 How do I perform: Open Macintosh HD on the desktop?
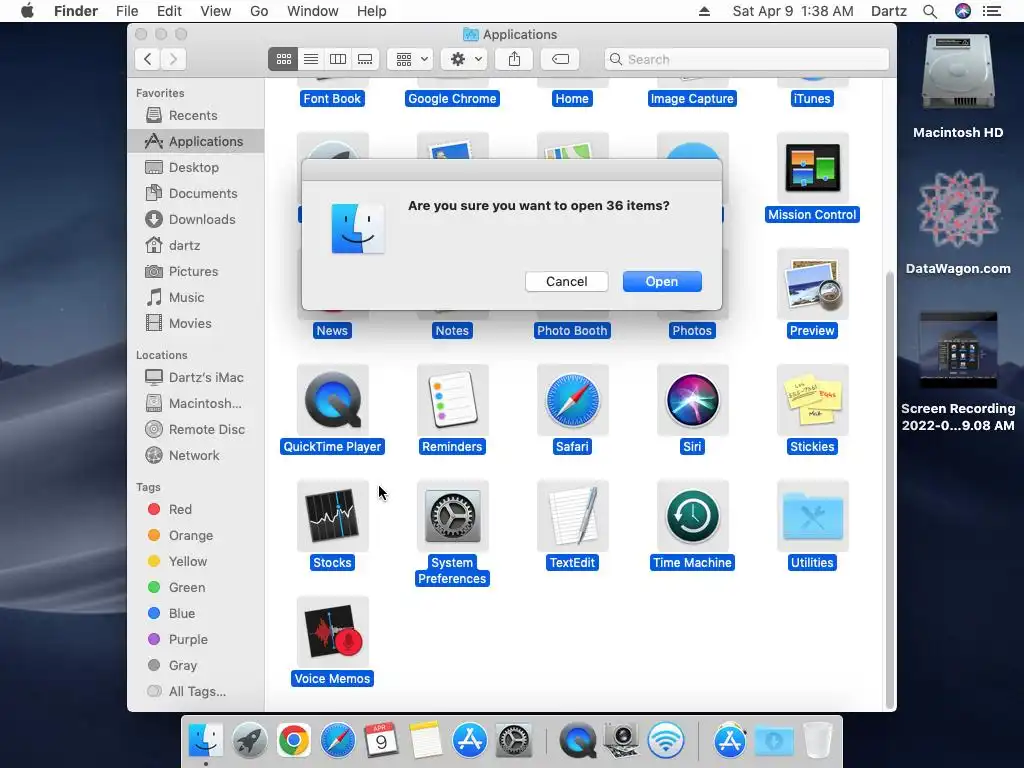(957, 73)
